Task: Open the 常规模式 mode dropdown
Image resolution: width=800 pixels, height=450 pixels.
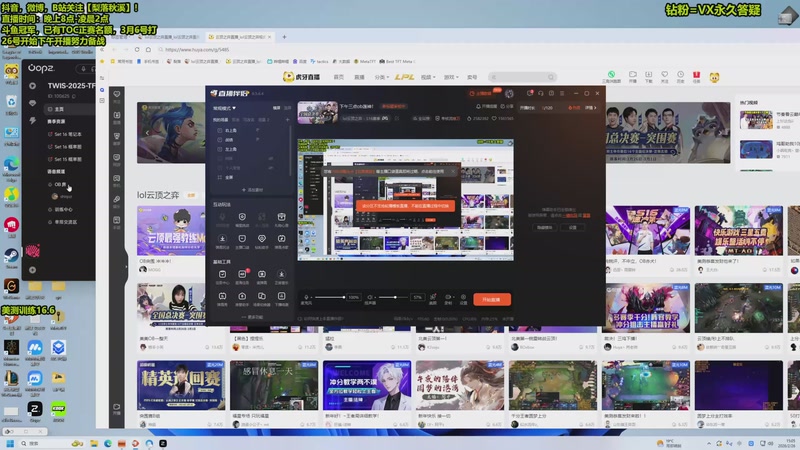Action: (224, 108)
